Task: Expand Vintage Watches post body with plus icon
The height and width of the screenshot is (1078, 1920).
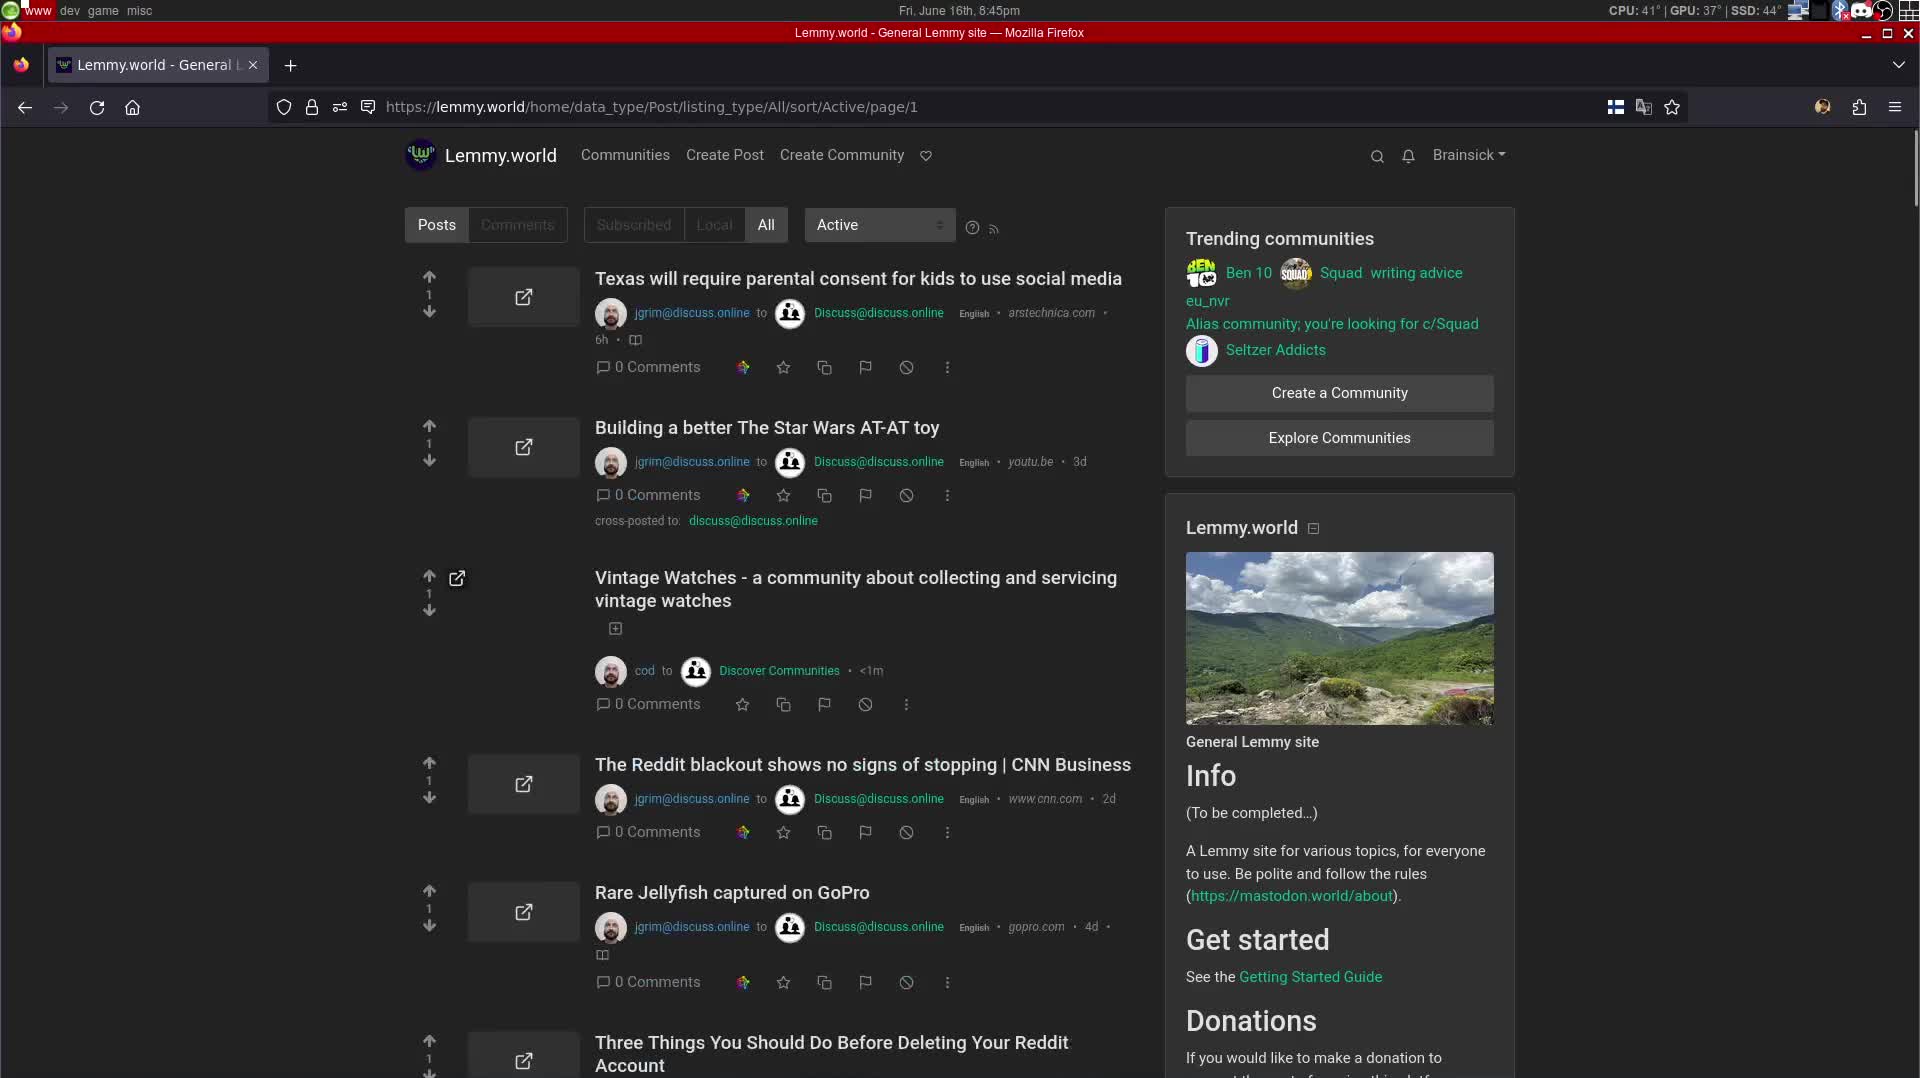Action: [616, 629]
